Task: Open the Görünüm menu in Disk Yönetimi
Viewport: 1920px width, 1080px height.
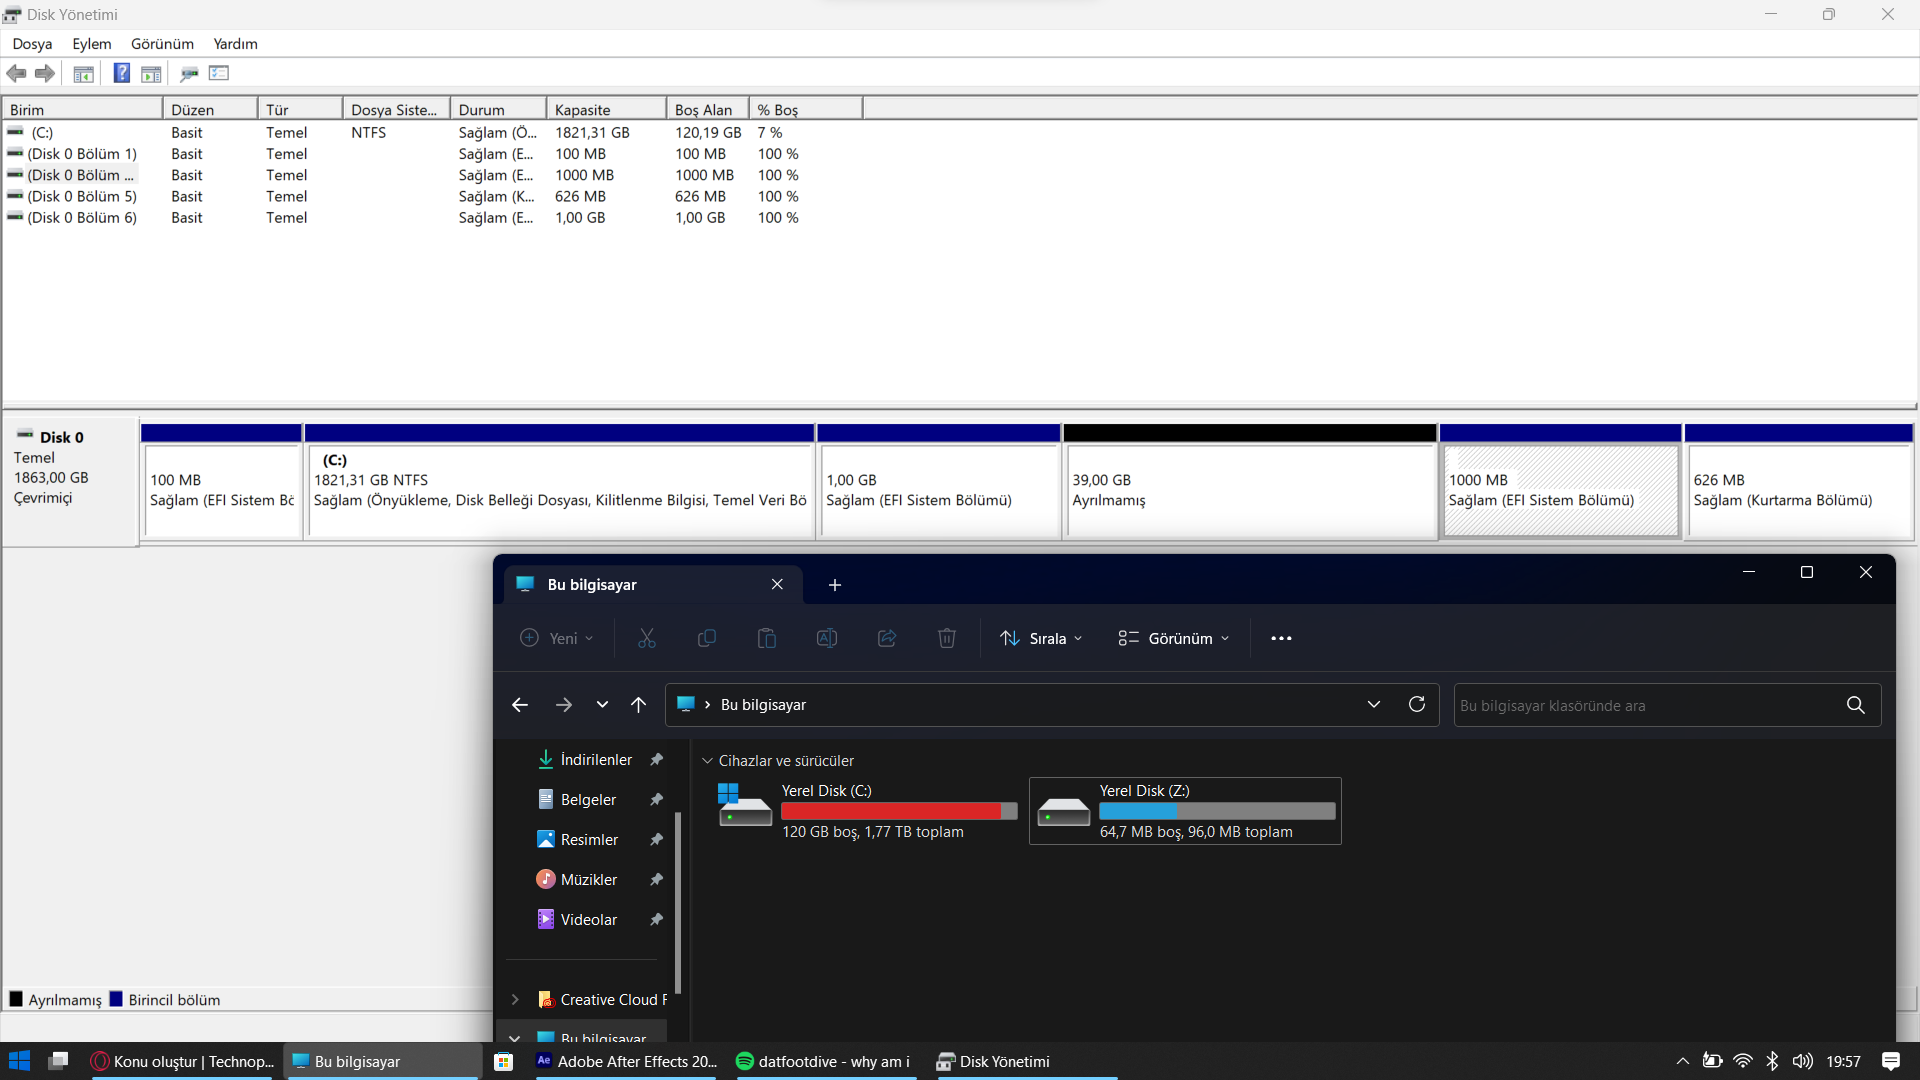Action: tap(162, 44)
